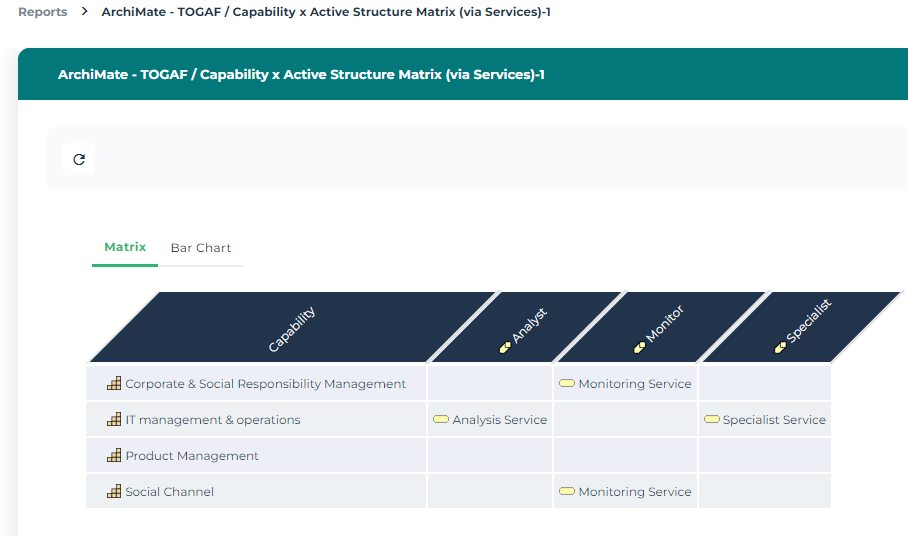Screen dimensions: 908x536
Task: Select the Product Management capability row label
Action: [192, 456]
